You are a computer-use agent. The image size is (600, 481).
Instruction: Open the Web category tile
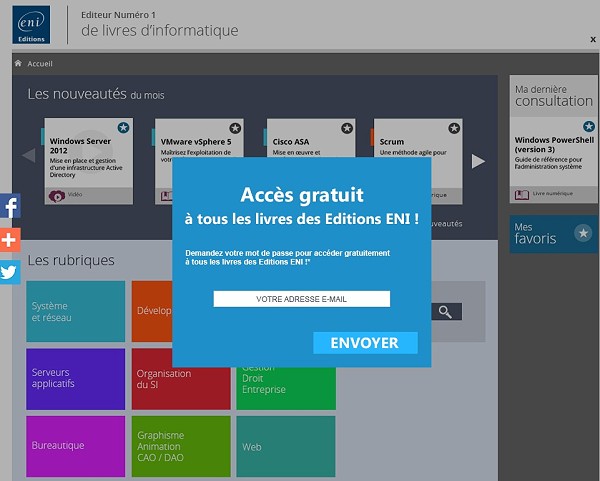pos(286,447)
